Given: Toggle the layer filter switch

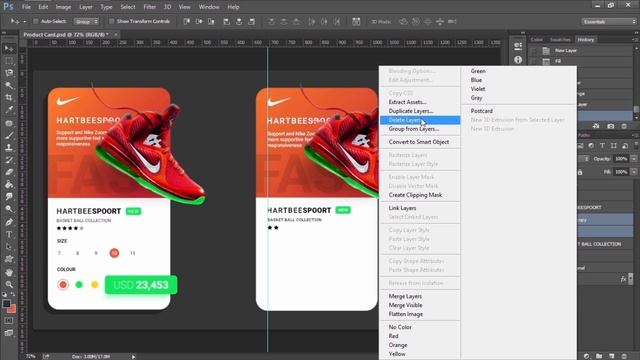Looking at the screenshot, I should pos(636,146).
